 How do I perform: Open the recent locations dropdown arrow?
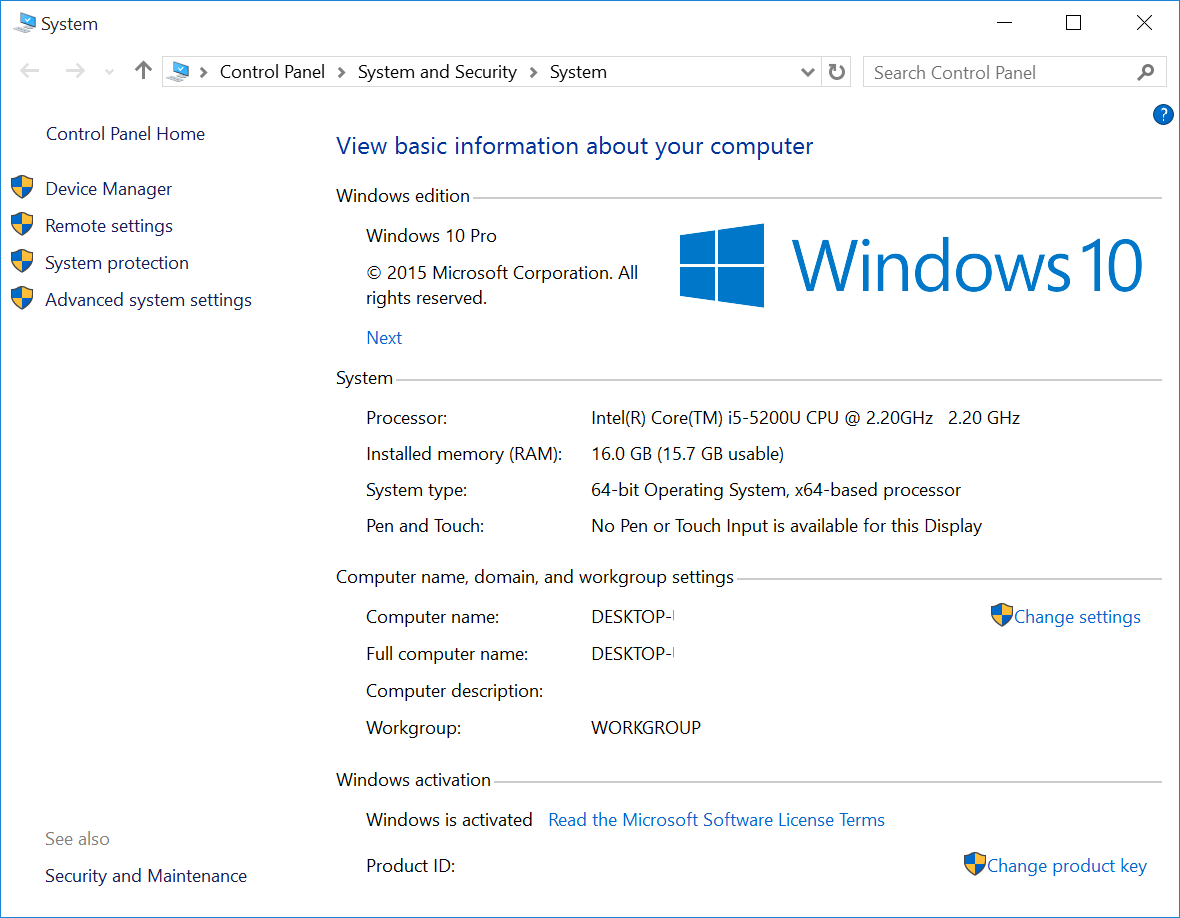(x=110, y=72)
